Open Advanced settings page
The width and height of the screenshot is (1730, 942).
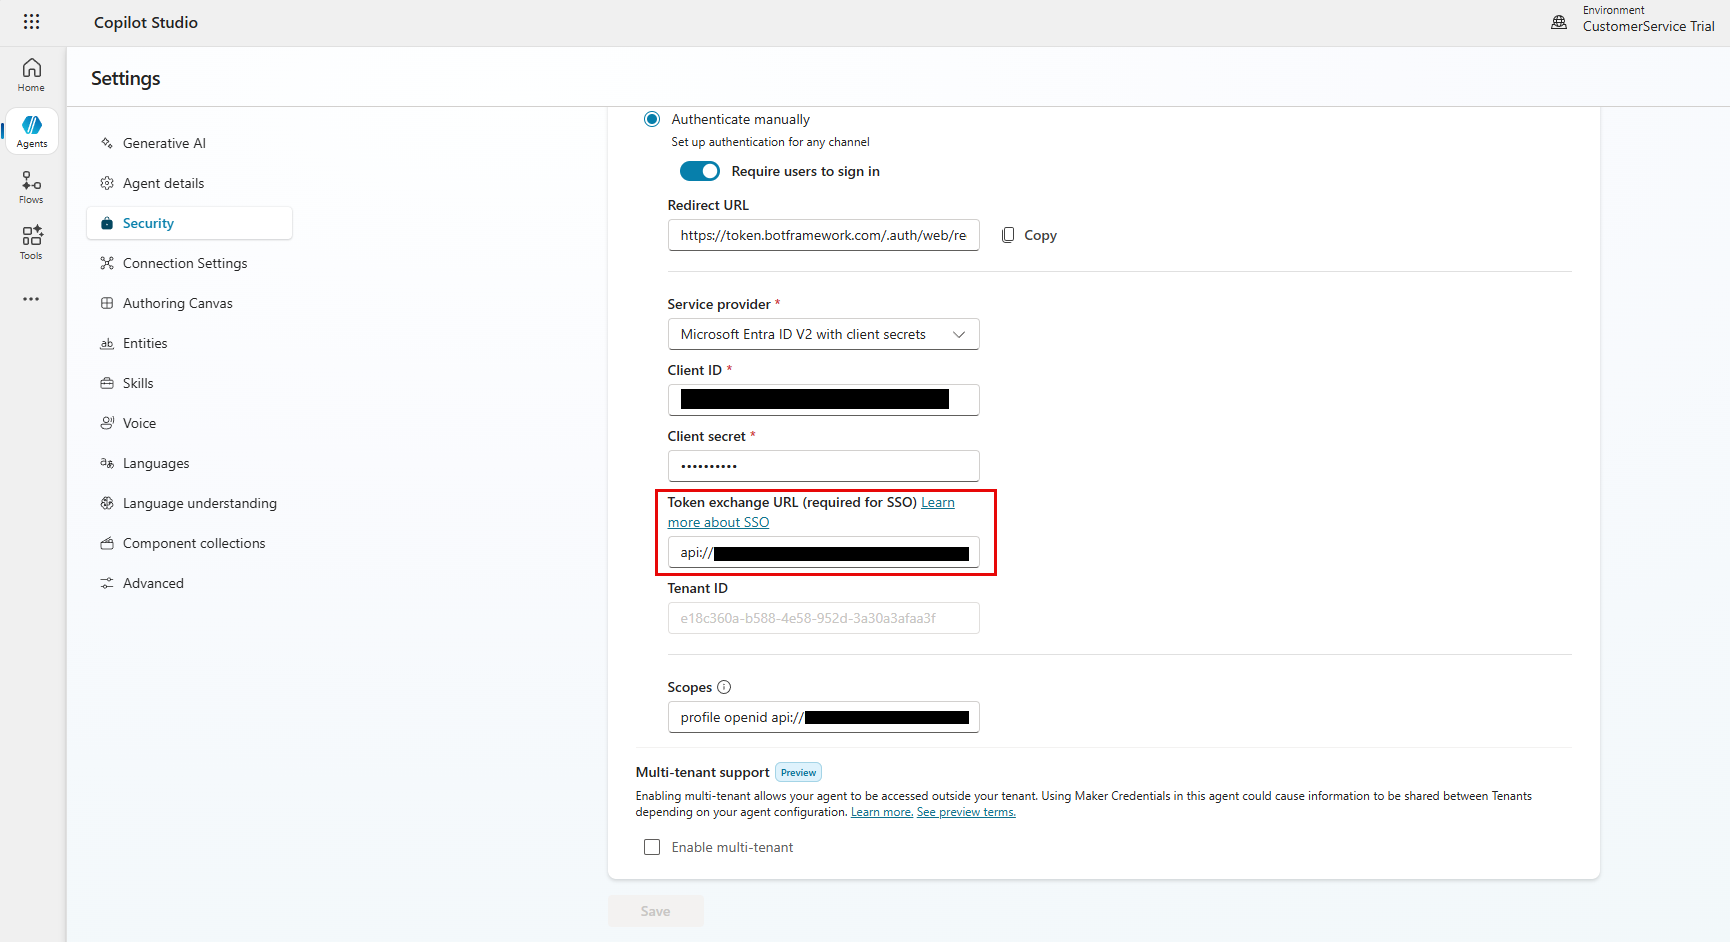(x=189, y=583)
